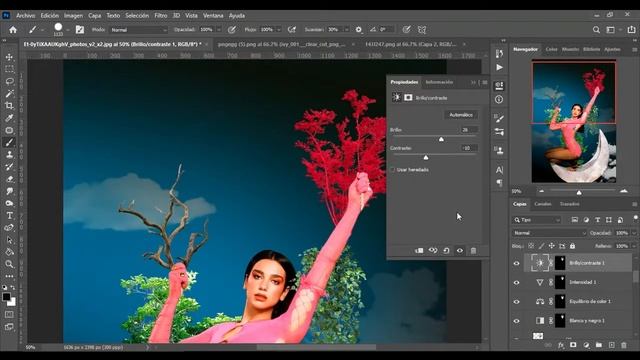Hide the Brillo/contraste 1 layer

click(516, 263)
